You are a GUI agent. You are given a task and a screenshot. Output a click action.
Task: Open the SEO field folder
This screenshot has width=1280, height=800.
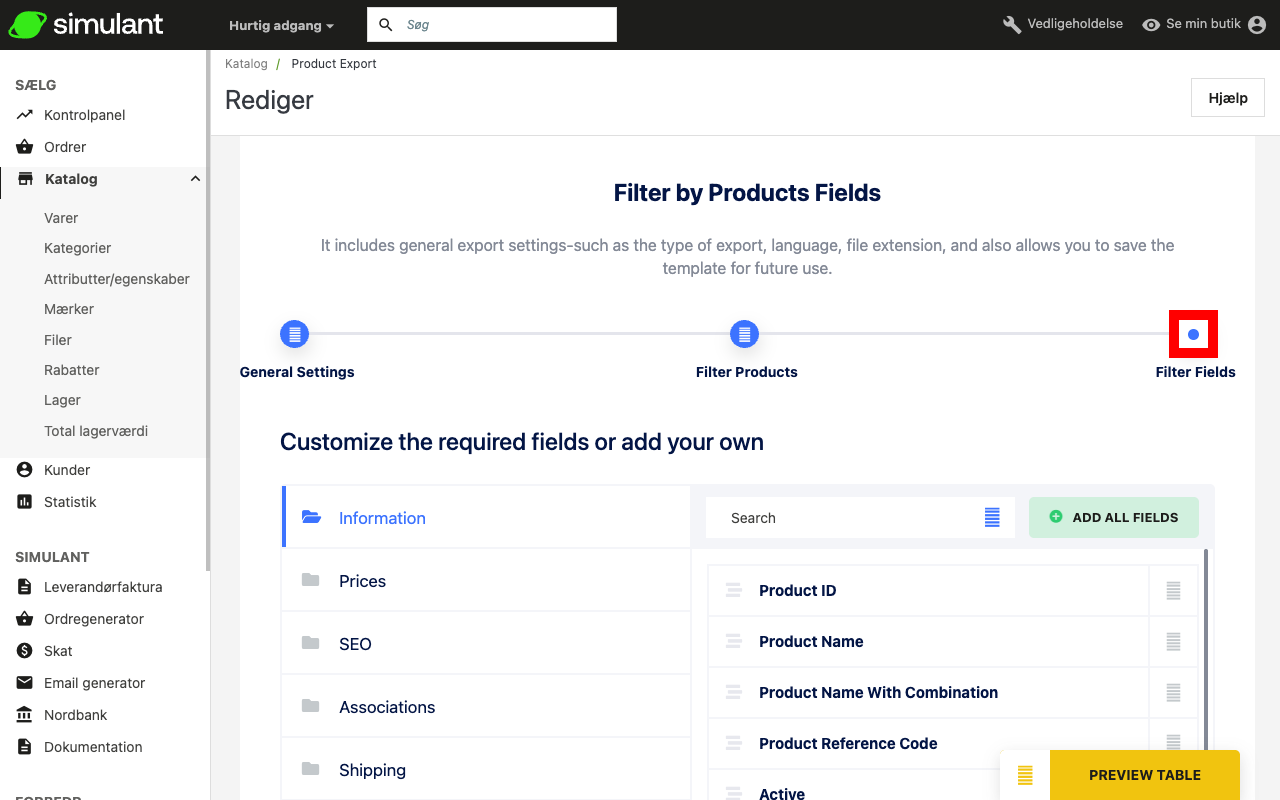355,644
